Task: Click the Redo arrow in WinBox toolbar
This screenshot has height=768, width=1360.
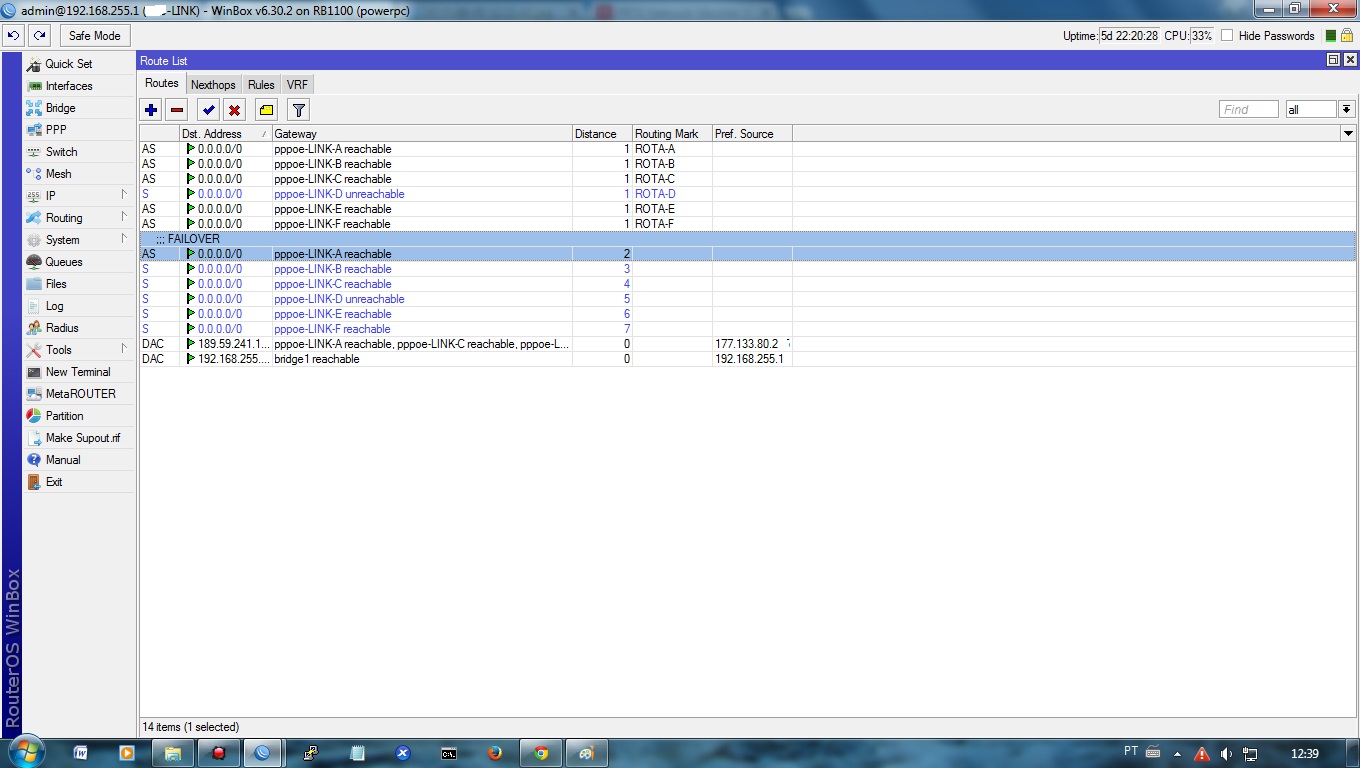Action: (x=39, y=35)
